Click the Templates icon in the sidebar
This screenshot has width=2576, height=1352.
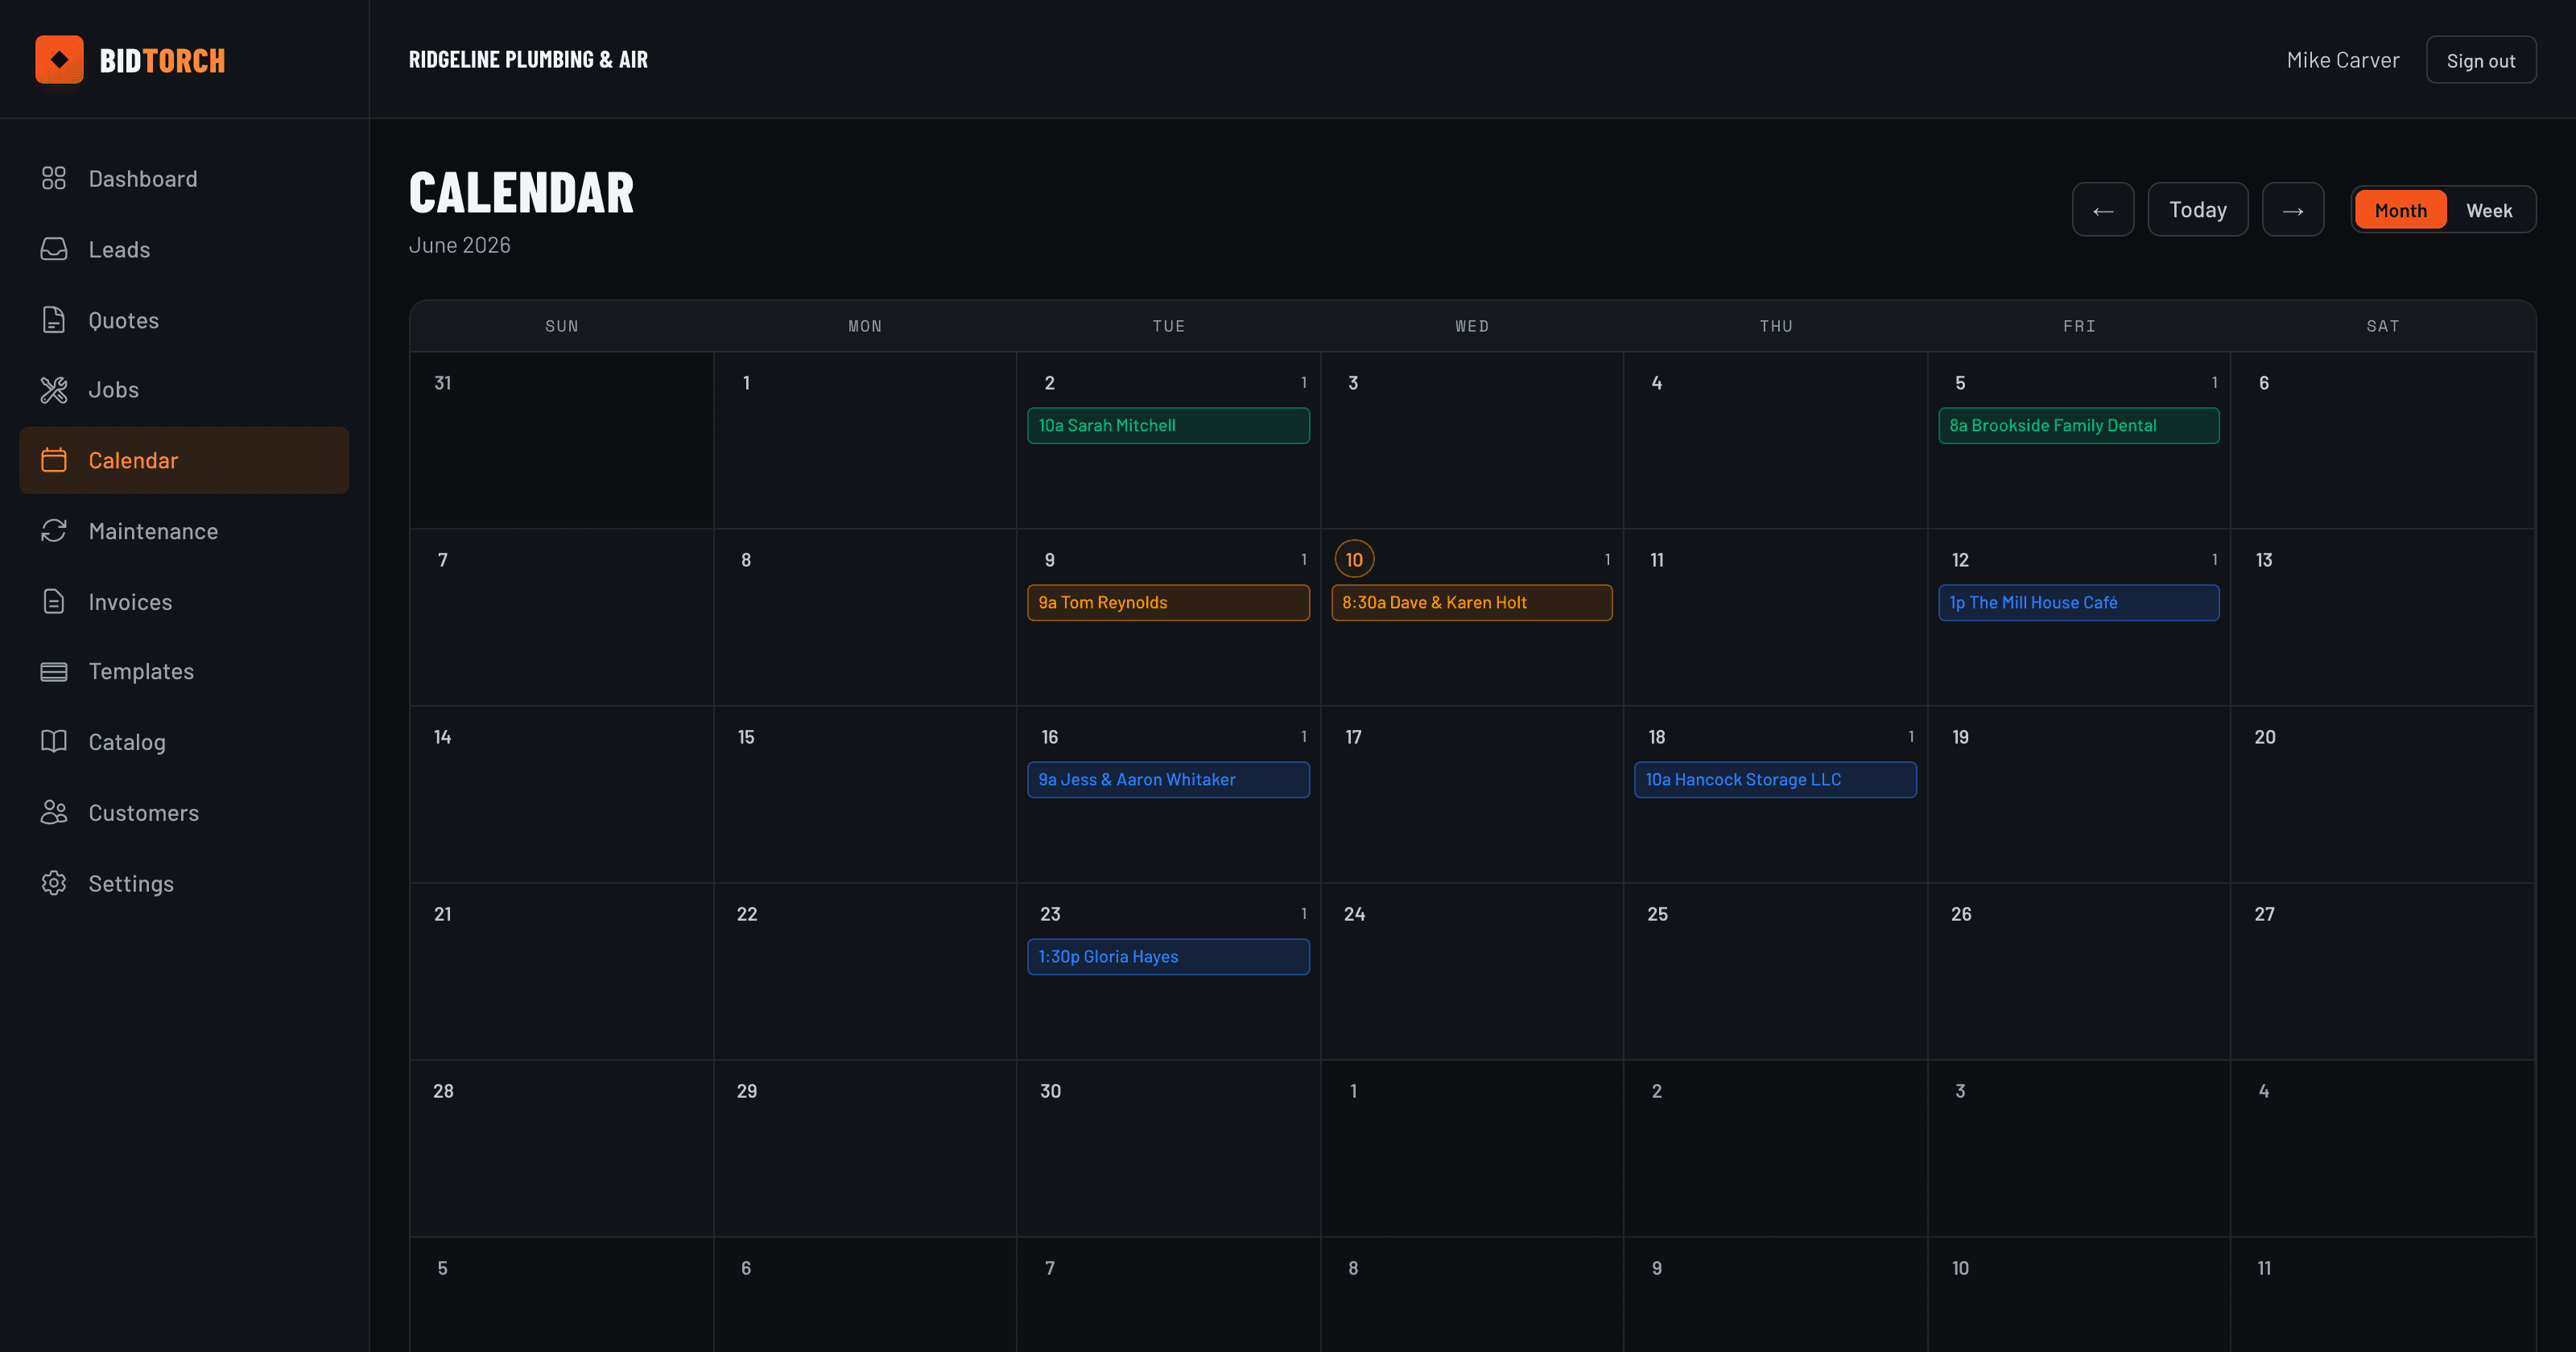point(54,672)
